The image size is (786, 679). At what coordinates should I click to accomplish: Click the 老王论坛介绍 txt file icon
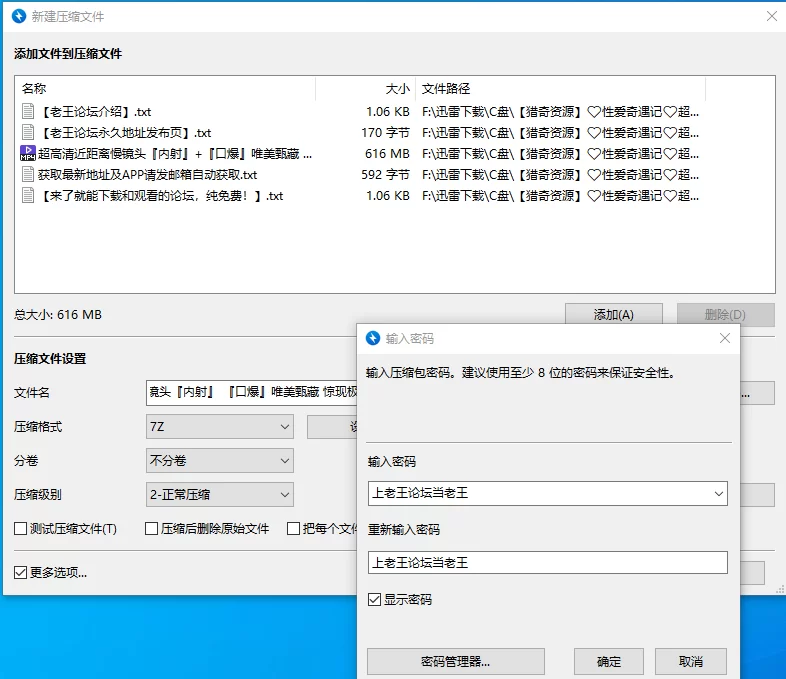[28, 111]
